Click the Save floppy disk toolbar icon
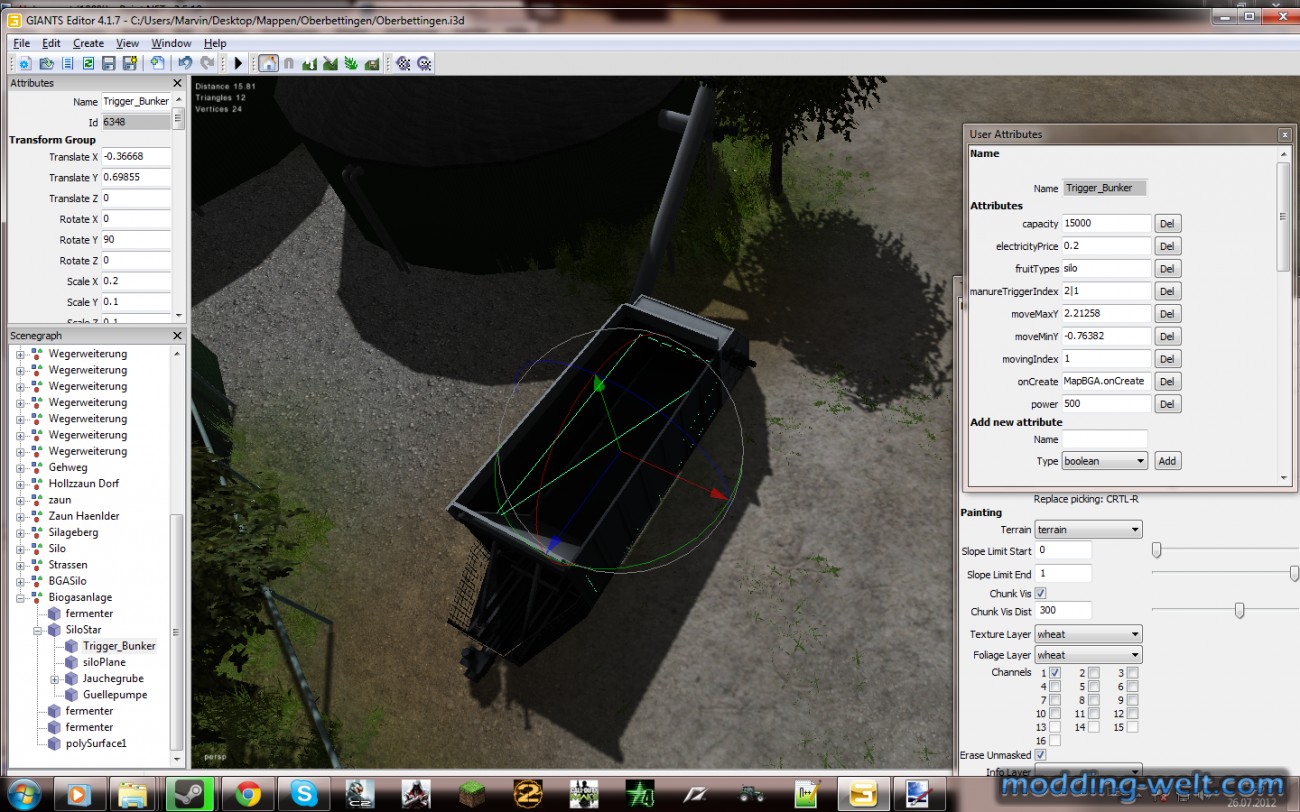Screen dimensions: 1300x812 109,63
